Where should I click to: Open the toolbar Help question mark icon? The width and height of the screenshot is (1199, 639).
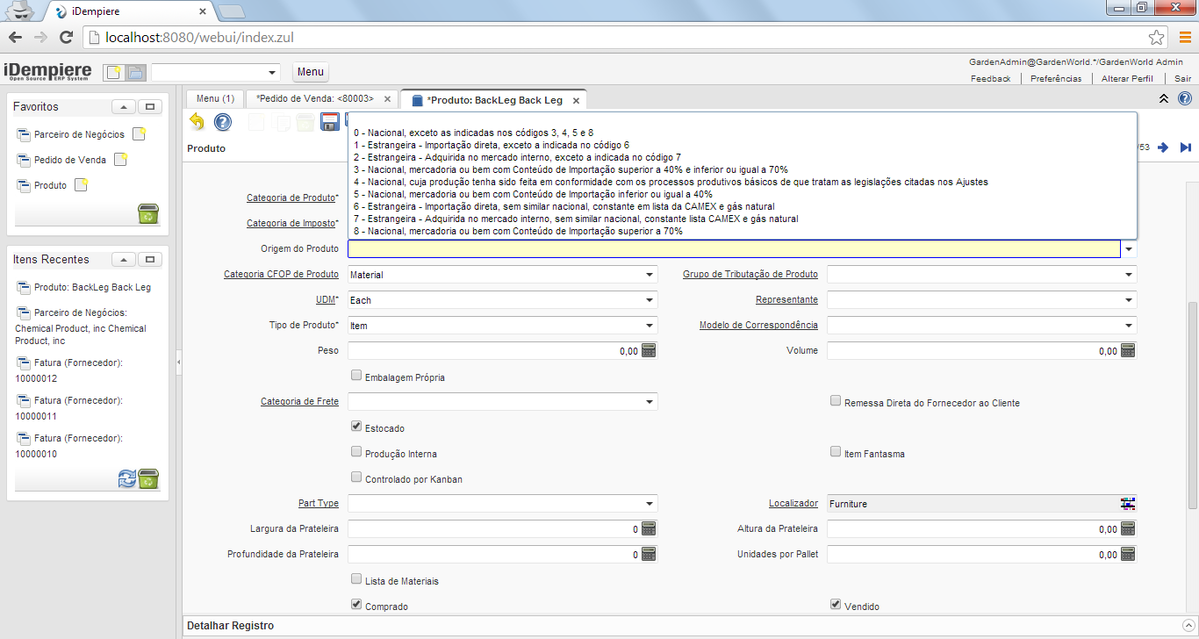[222, 122]
